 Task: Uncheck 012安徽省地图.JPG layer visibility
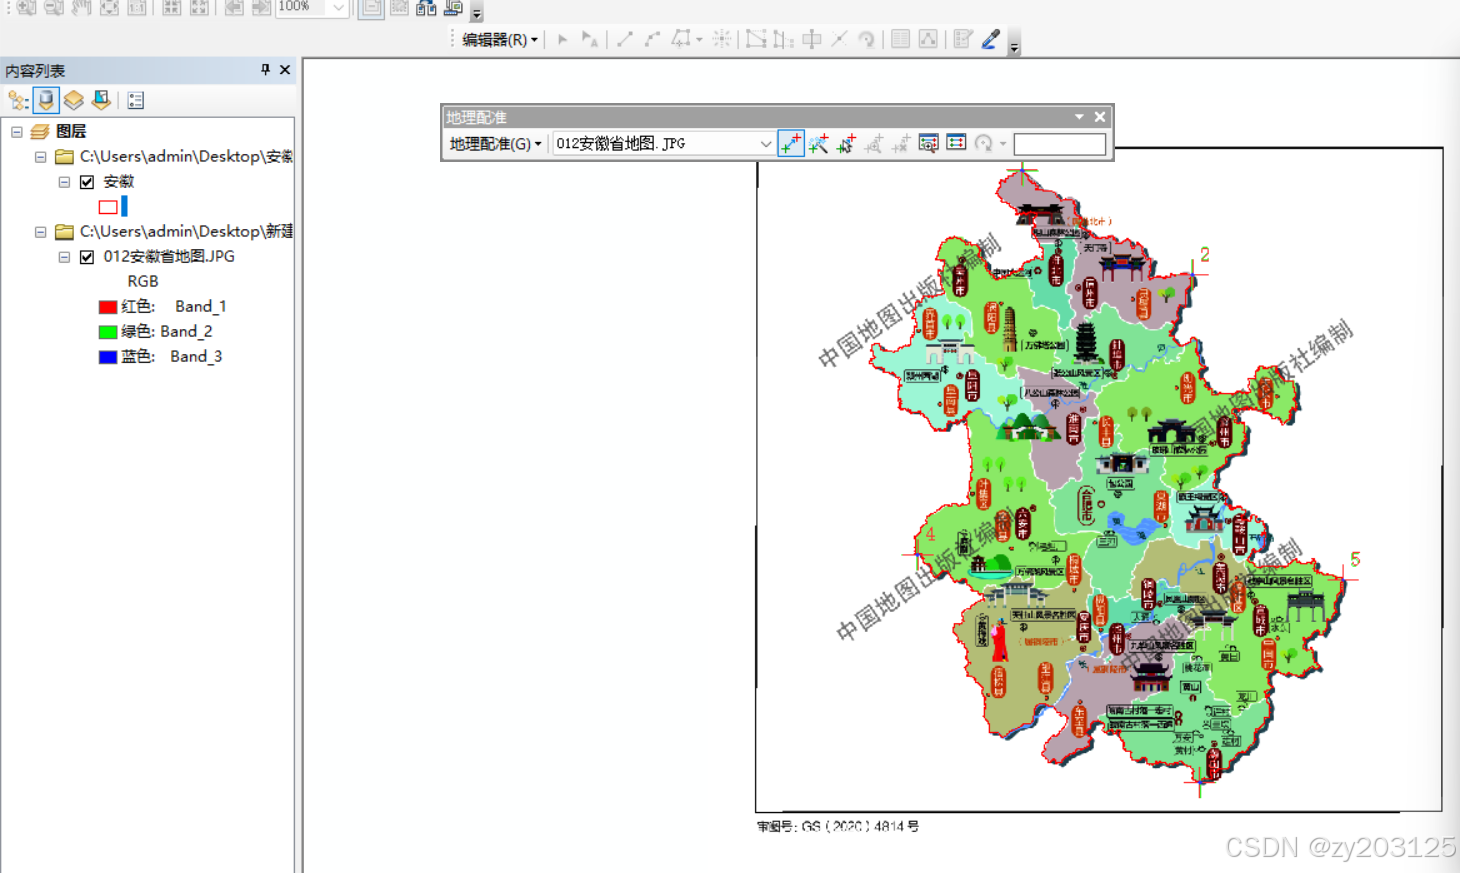[x=87, y=257]
